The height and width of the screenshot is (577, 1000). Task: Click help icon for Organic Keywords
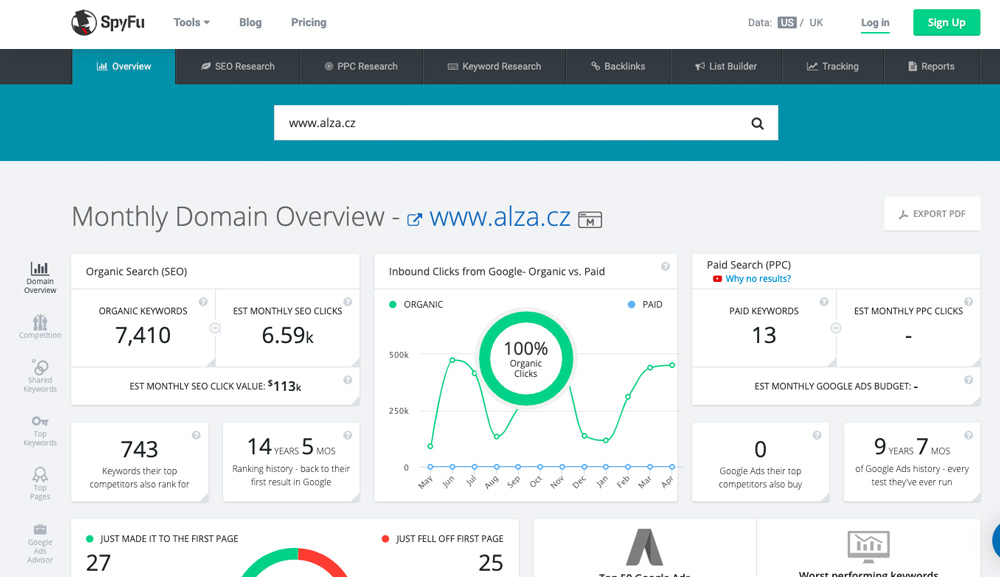tap(203, 302)
